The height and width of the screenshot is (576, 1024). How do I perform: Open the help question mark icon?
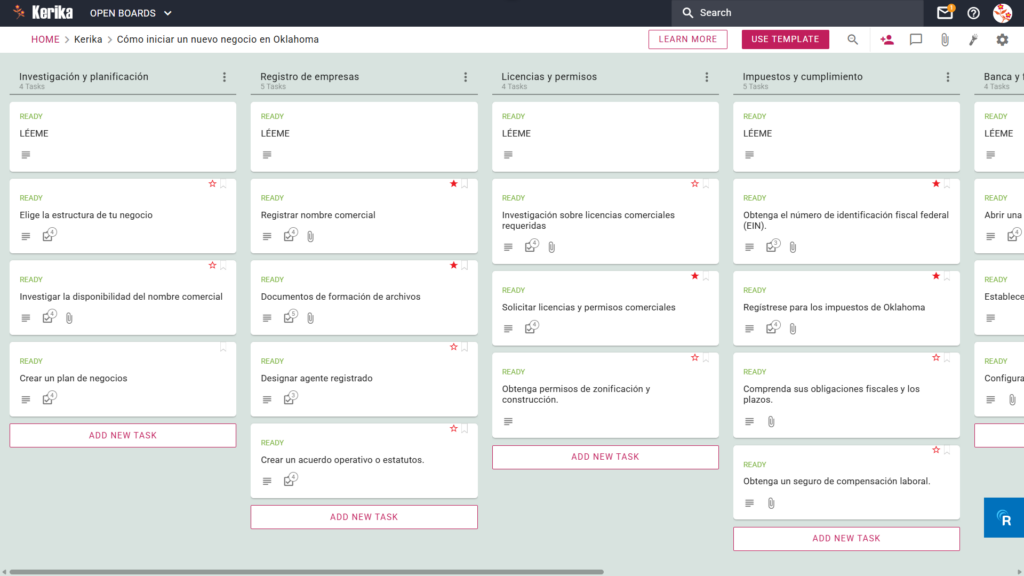click(973, 13)
